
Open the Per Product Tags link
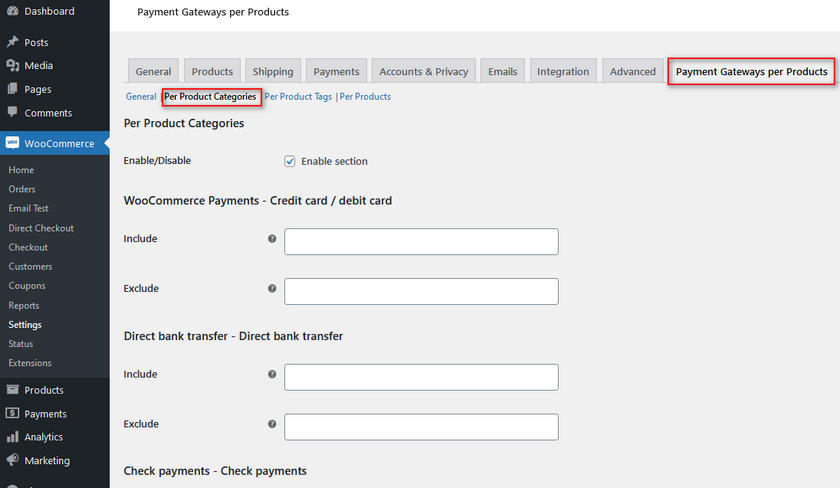tap(298, 96)
